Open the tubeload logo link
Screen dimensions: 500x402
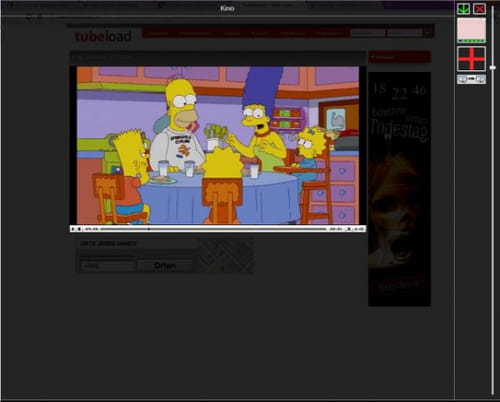[103, 36]
